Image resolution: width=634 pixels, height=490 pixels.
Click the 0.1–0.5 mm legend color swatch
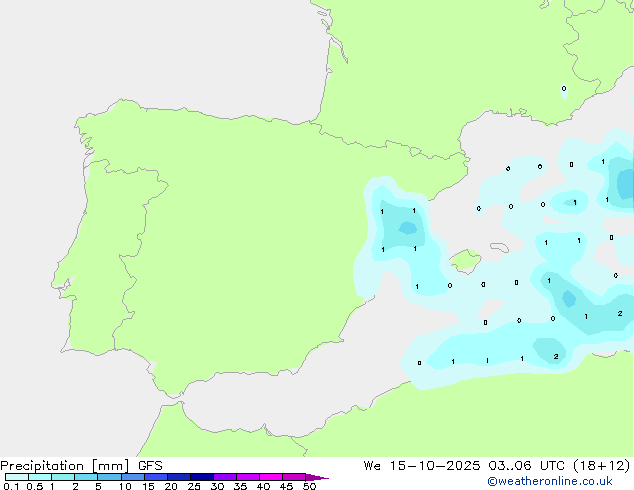pyautogui.click(x=17, y=477)
